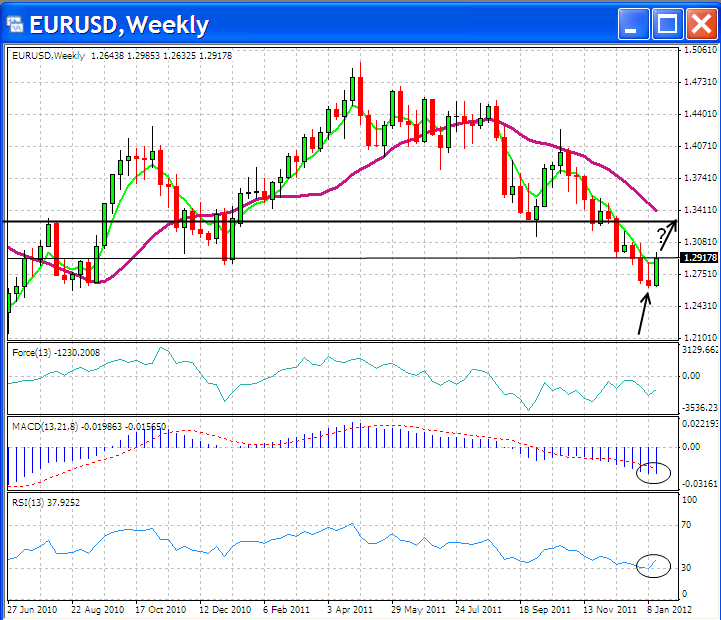721x620 pixels.
Task: Click the 1.44010 price scale value
Action: coord(700,114)
